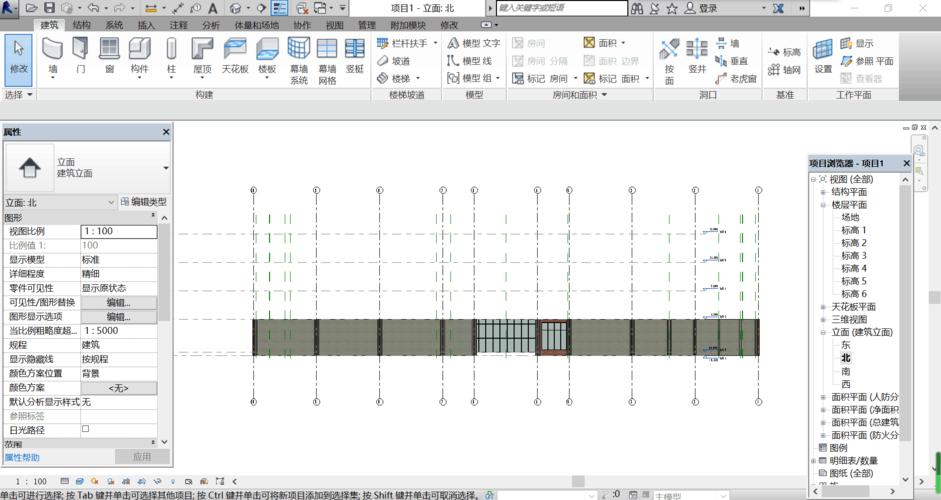Screen dimensions: 941x500
Task: Switch to the 结构 ribbon tab
Action: 81,25
